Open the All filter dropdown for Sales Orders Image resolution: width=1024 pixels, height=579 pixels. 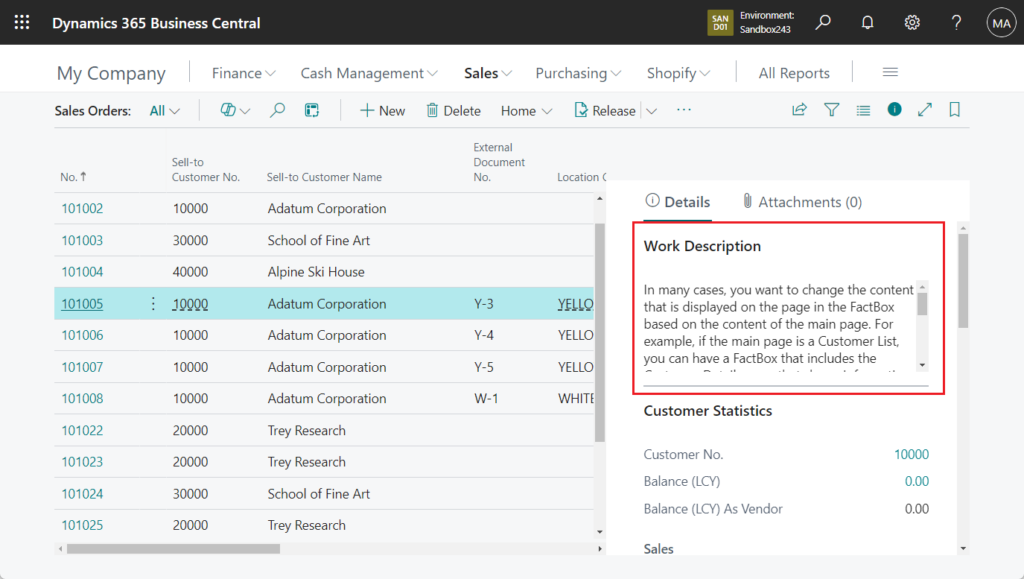point(164,110)
